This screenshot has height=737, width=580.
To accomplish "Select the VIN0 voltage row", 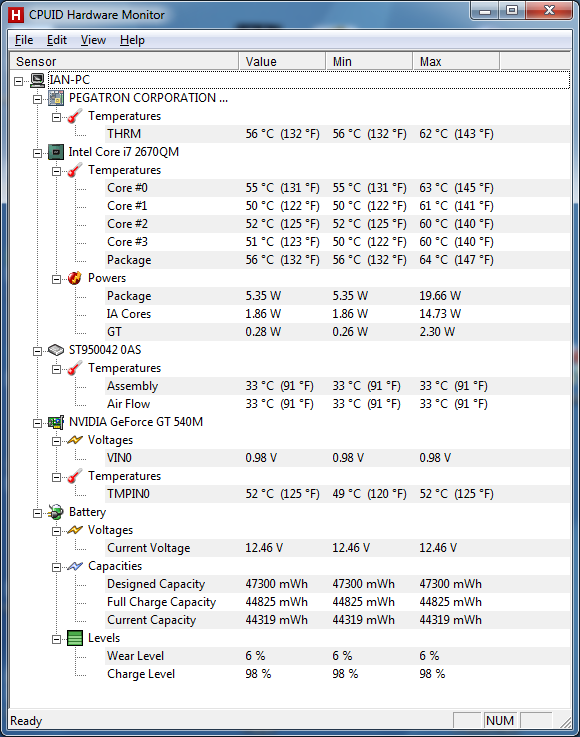I will pos(337,458).
